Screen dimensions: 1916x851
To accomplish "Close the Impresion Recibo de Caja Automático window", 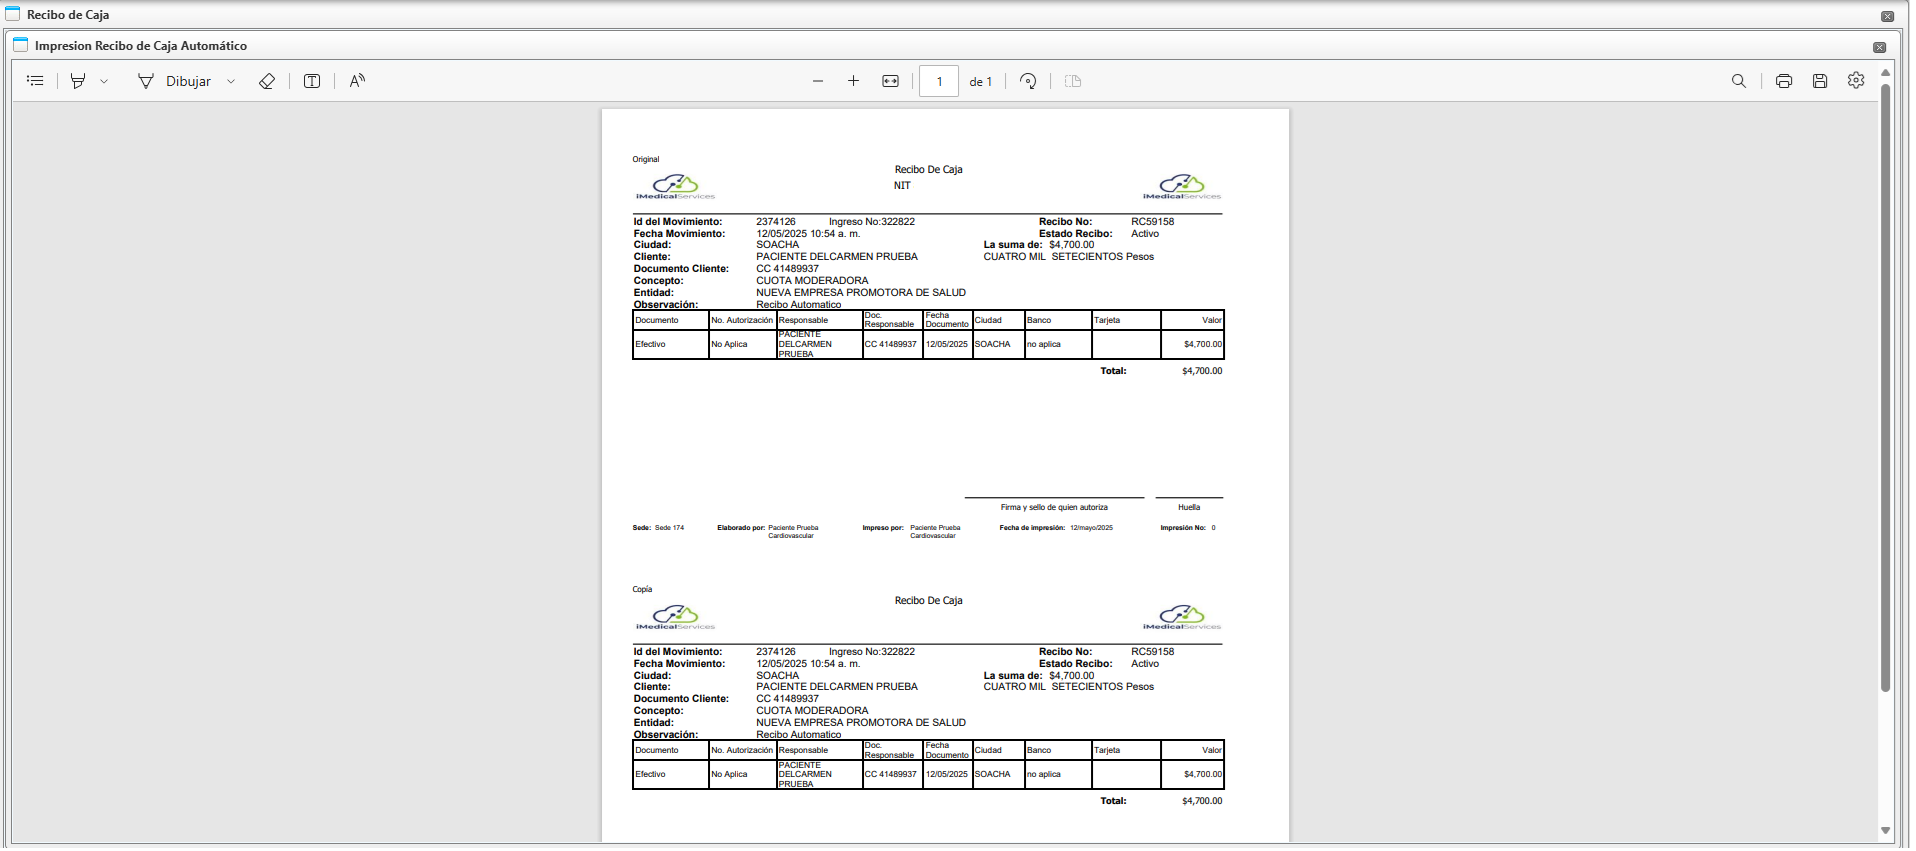I will pyautogui.click(x=1880, y=47).
